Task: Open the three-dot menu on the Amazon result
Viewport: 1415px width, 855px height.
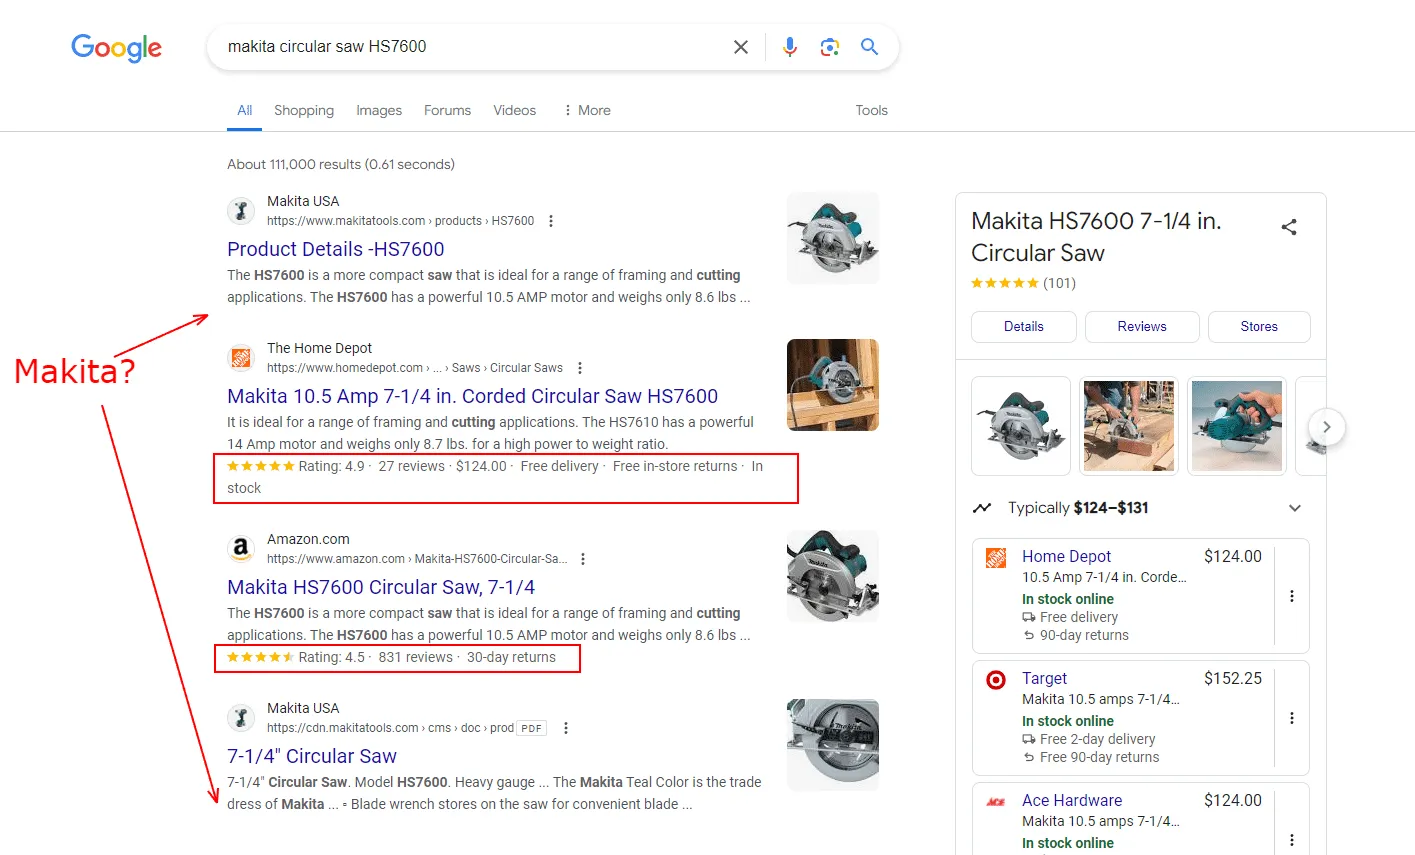Action: (x=583, y=560)
